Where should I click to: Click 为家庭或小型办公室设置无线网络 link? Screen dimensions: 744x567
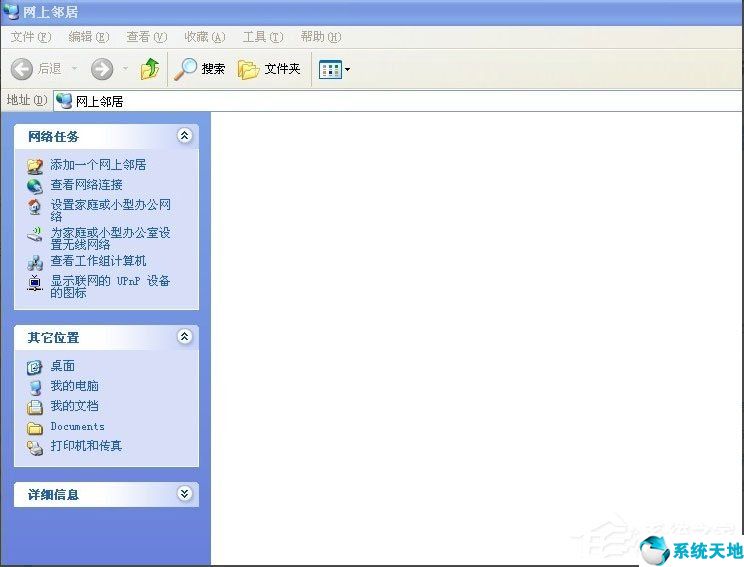[111, 238]
